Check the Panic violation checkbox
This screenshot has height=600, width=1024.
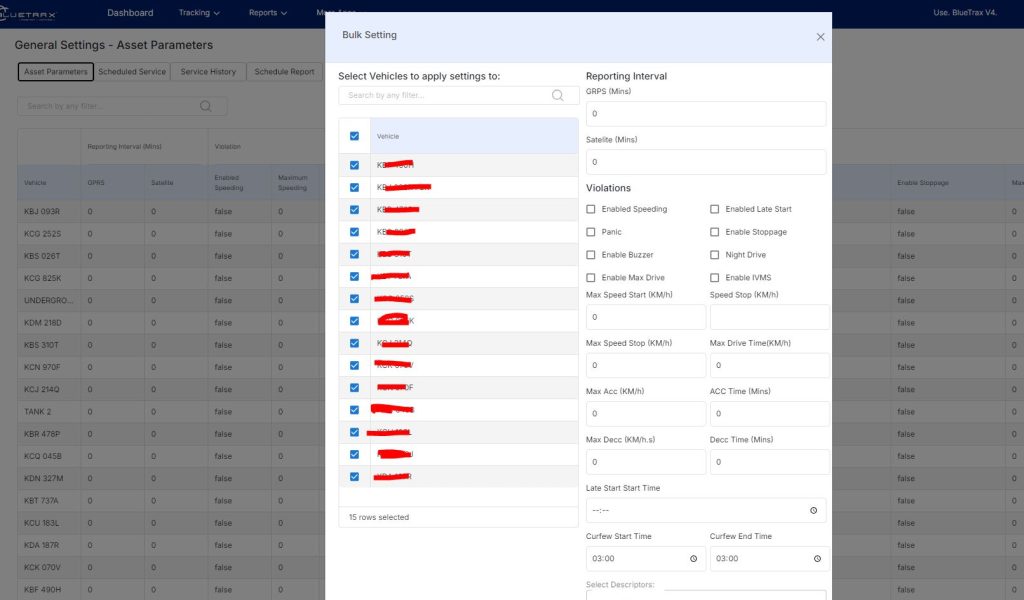[591, 232]
